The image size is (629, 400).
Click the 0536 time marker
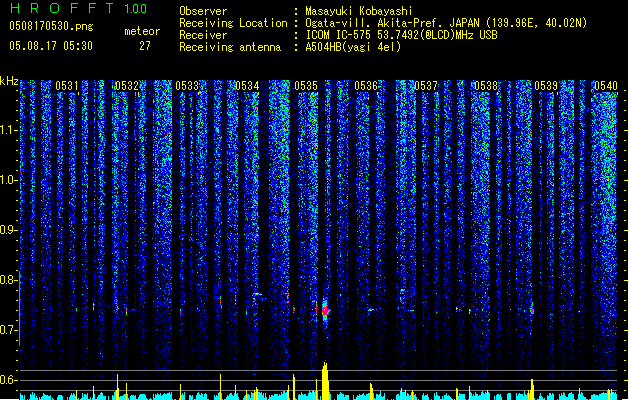coord(366,86)
